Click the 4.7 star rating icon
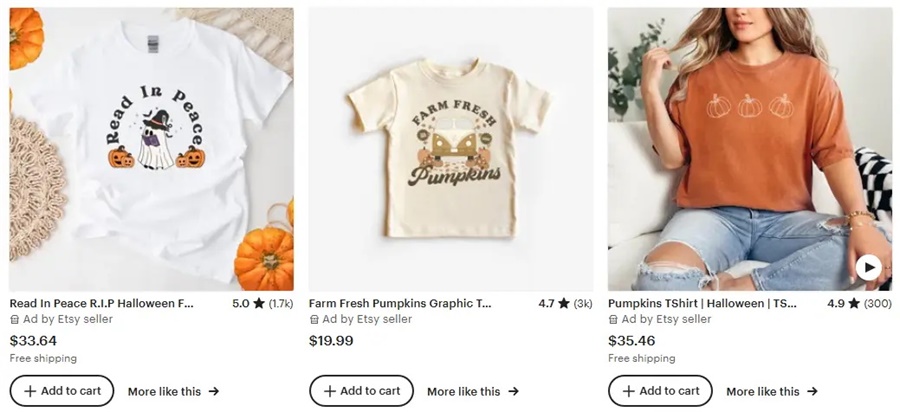The image size is (900, 412). click(x=564, y=303)
